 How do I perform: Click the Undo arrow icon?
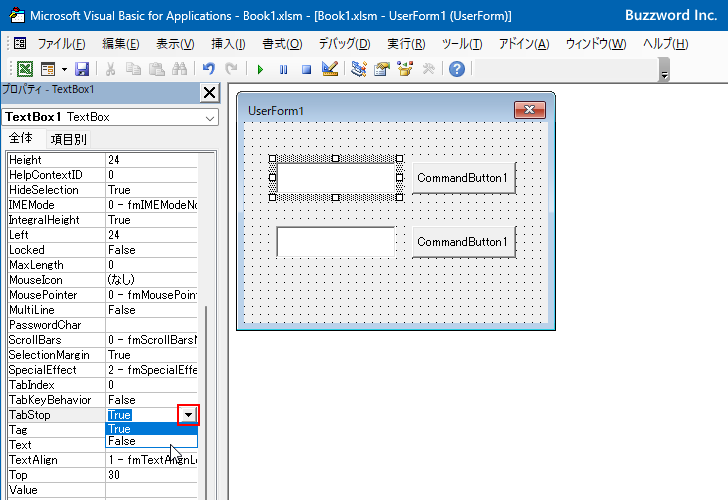[208, 69]
